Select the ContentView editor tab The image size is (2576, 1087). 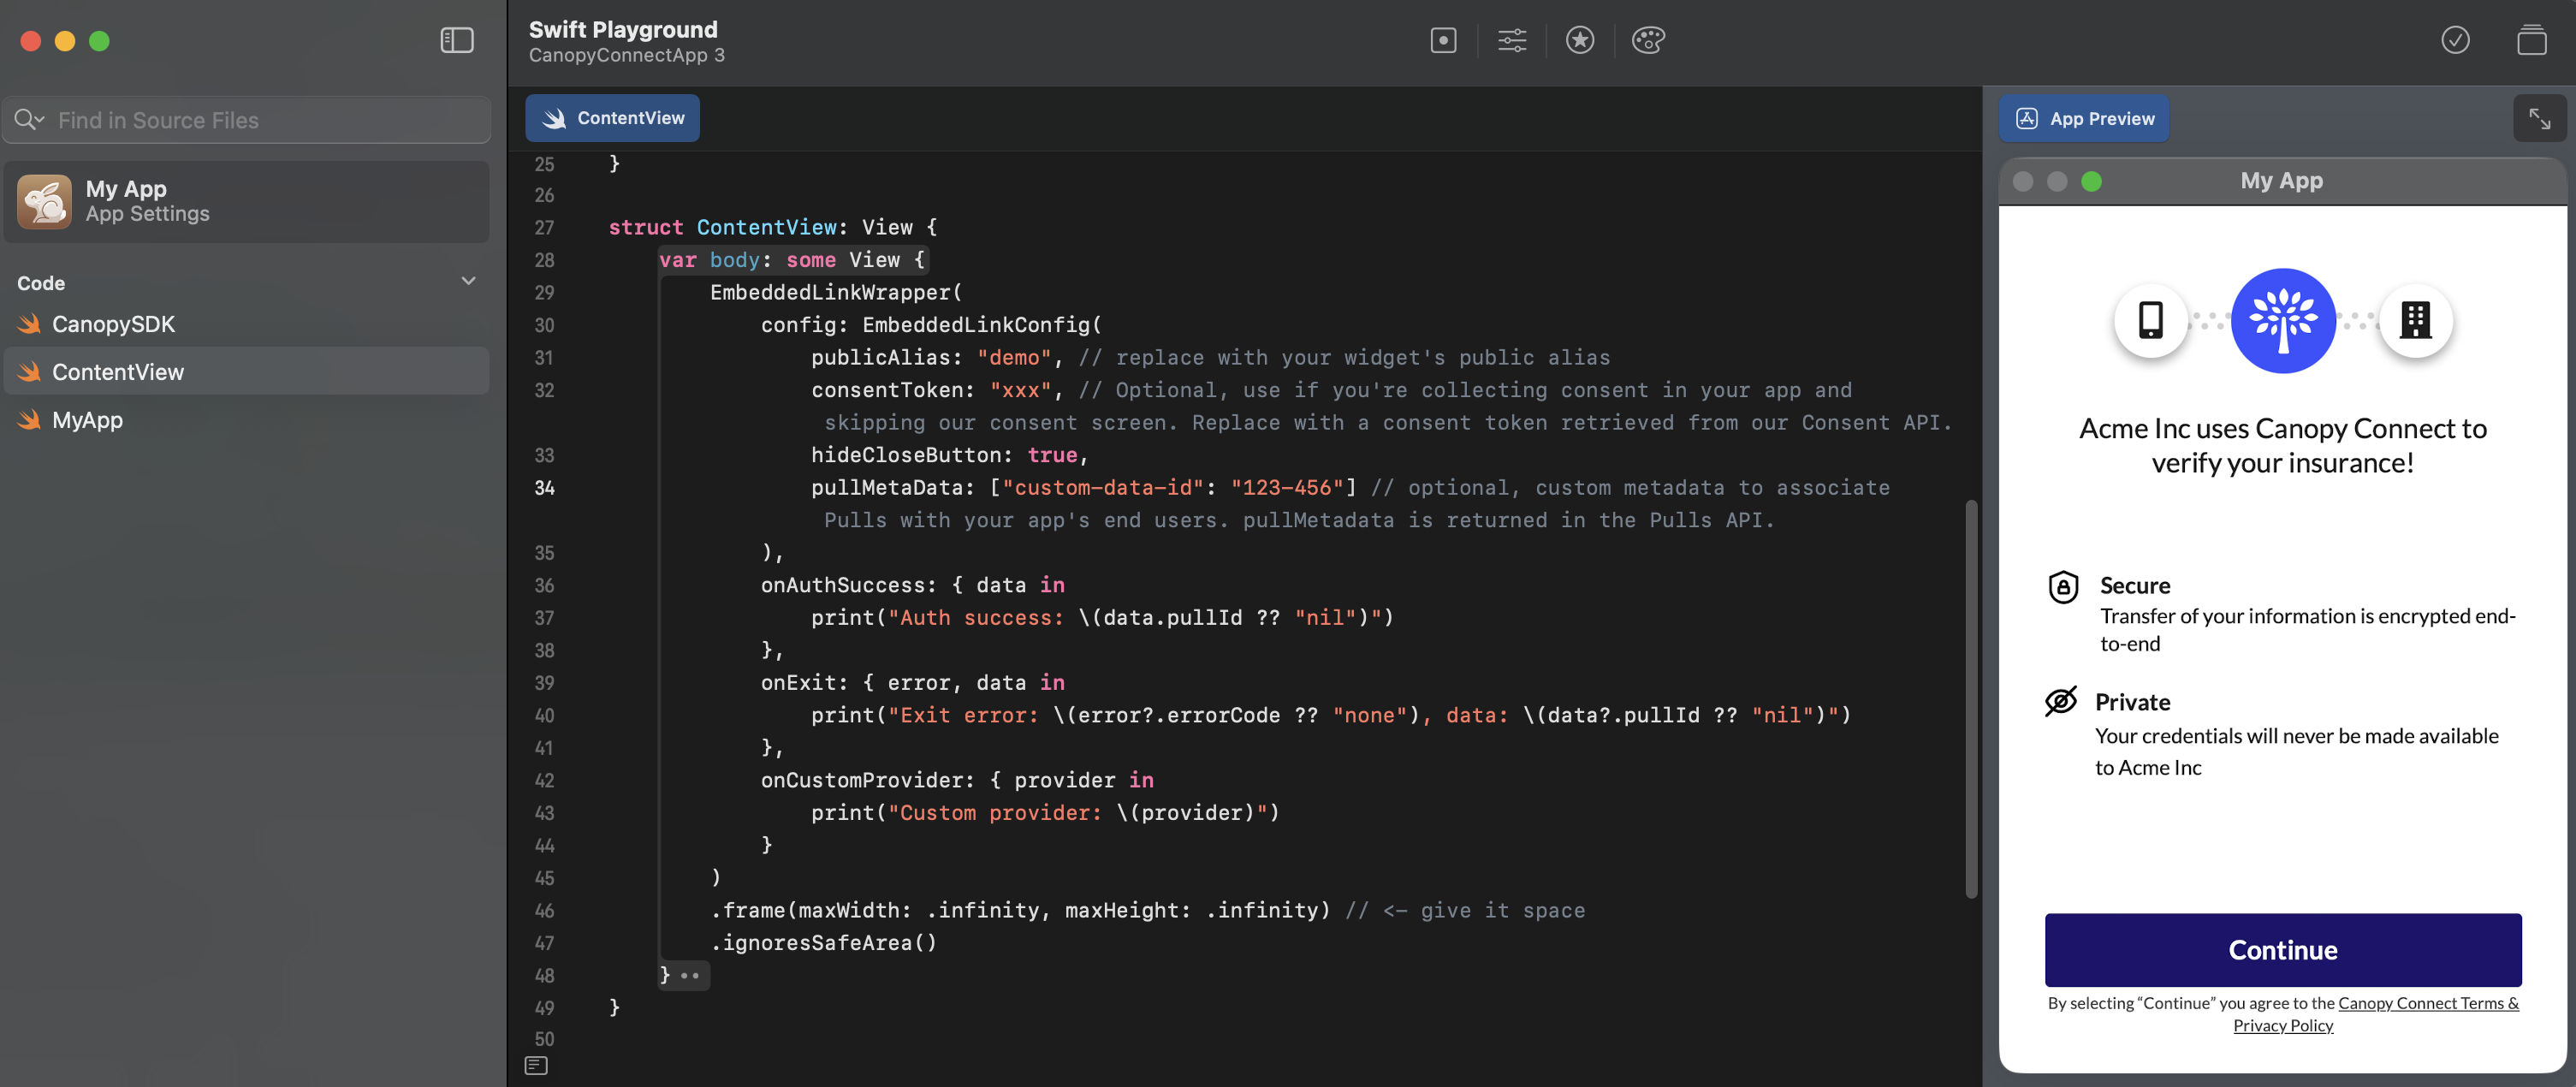tap(612, 118)
